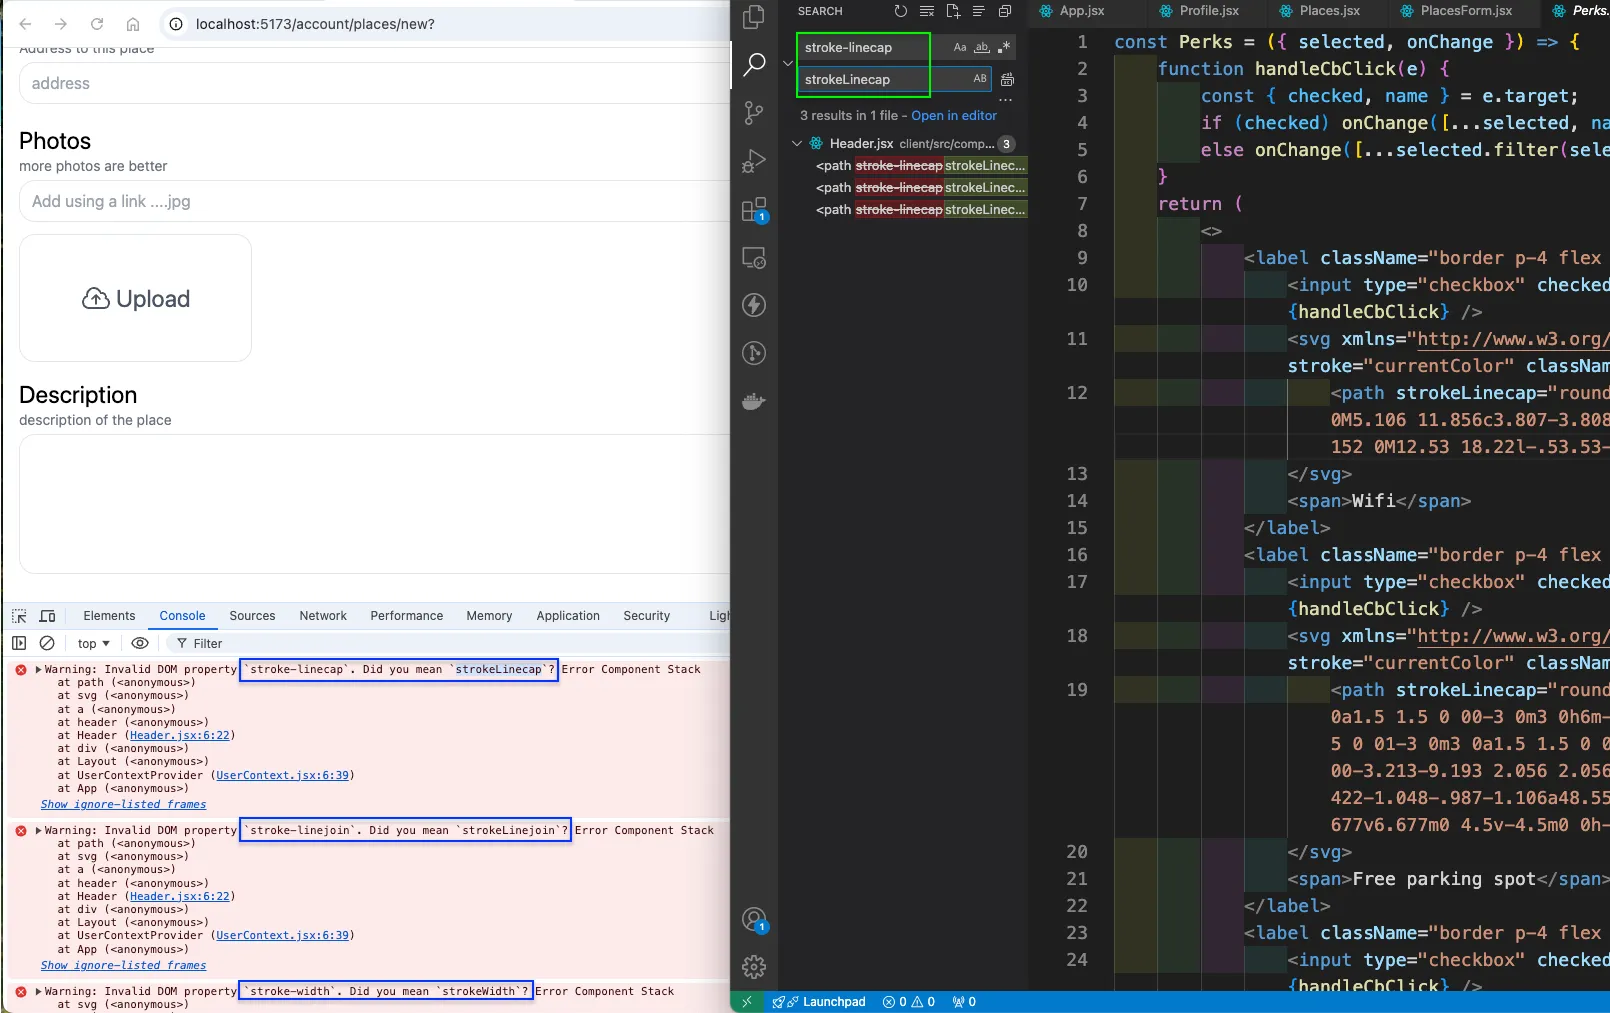Viewport: 1610px width, 1013px height.
Task: Toggle Preserve Case in replace field
Action: click(x=980, y=79)
